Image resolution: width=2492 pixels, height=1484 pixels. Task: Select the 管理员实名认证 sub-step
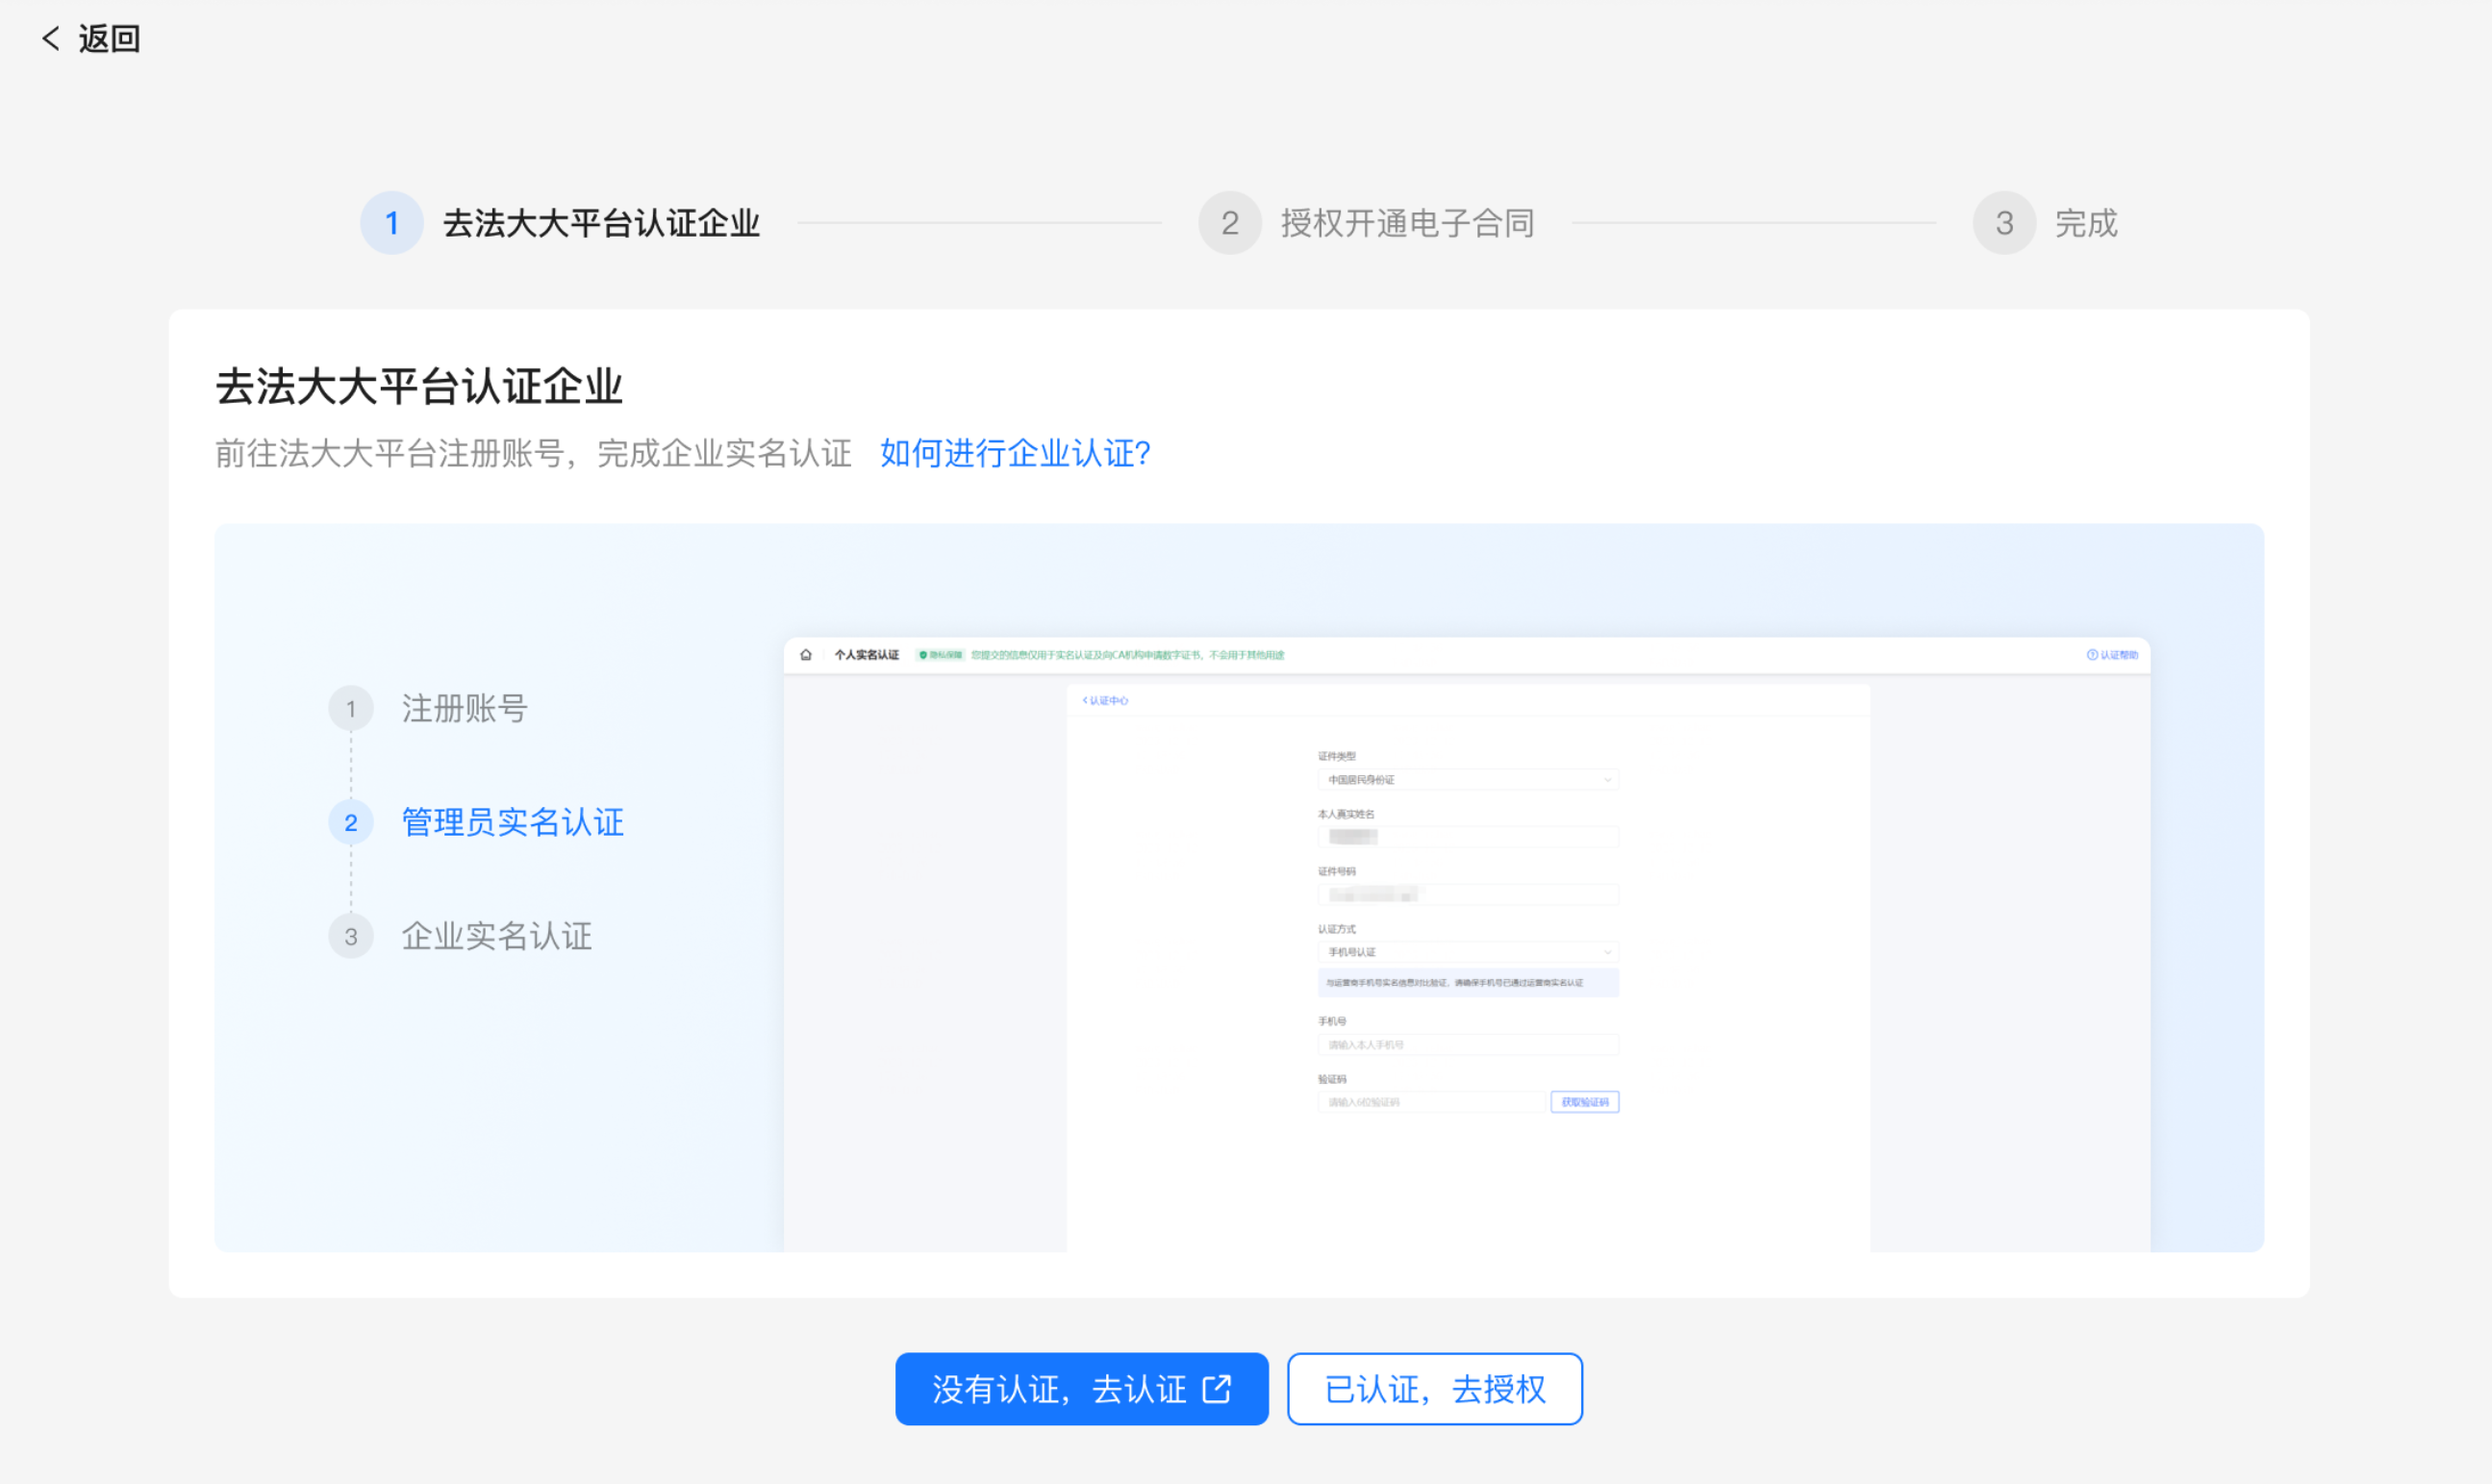click(512, 822)
